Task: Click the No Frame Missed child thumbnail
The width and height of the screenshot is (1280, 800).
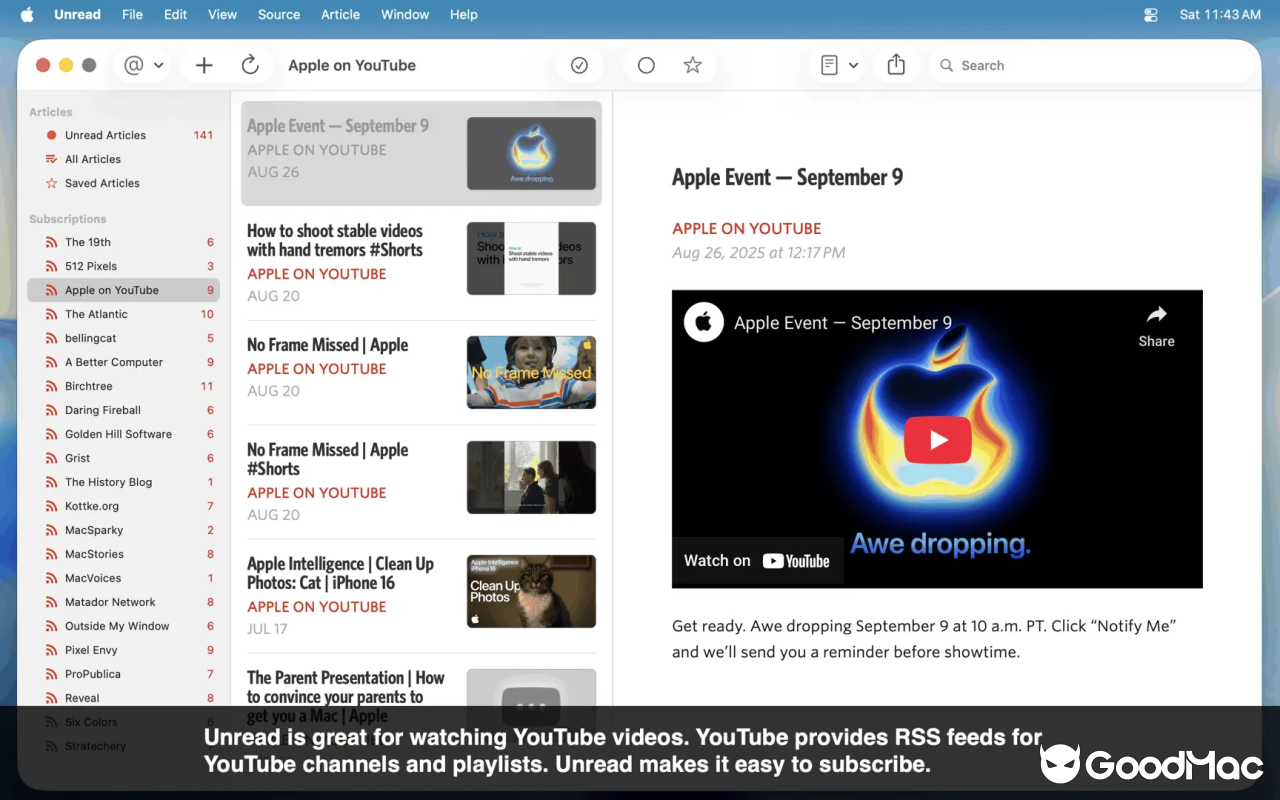Action: coord(531,372)
